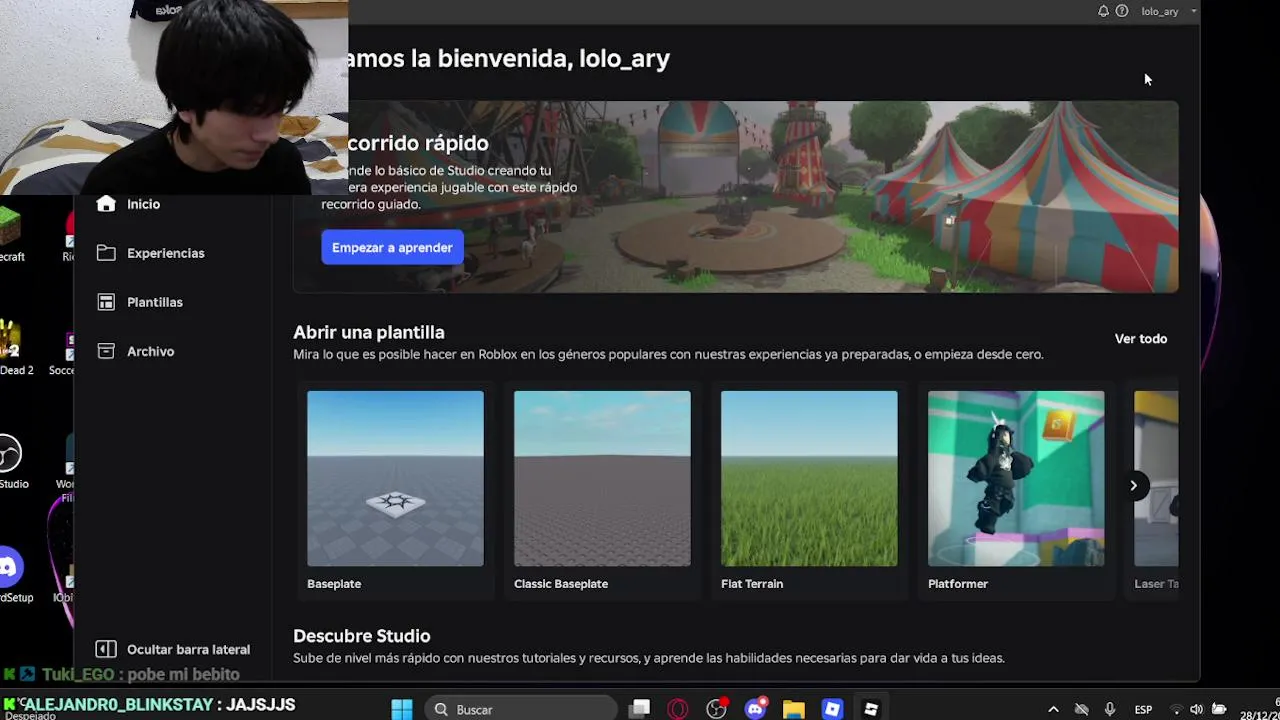The width and height of the screenshot is (1280, 720).
Task: Open the black Roblox player taskbar icon
Action: 871,709
